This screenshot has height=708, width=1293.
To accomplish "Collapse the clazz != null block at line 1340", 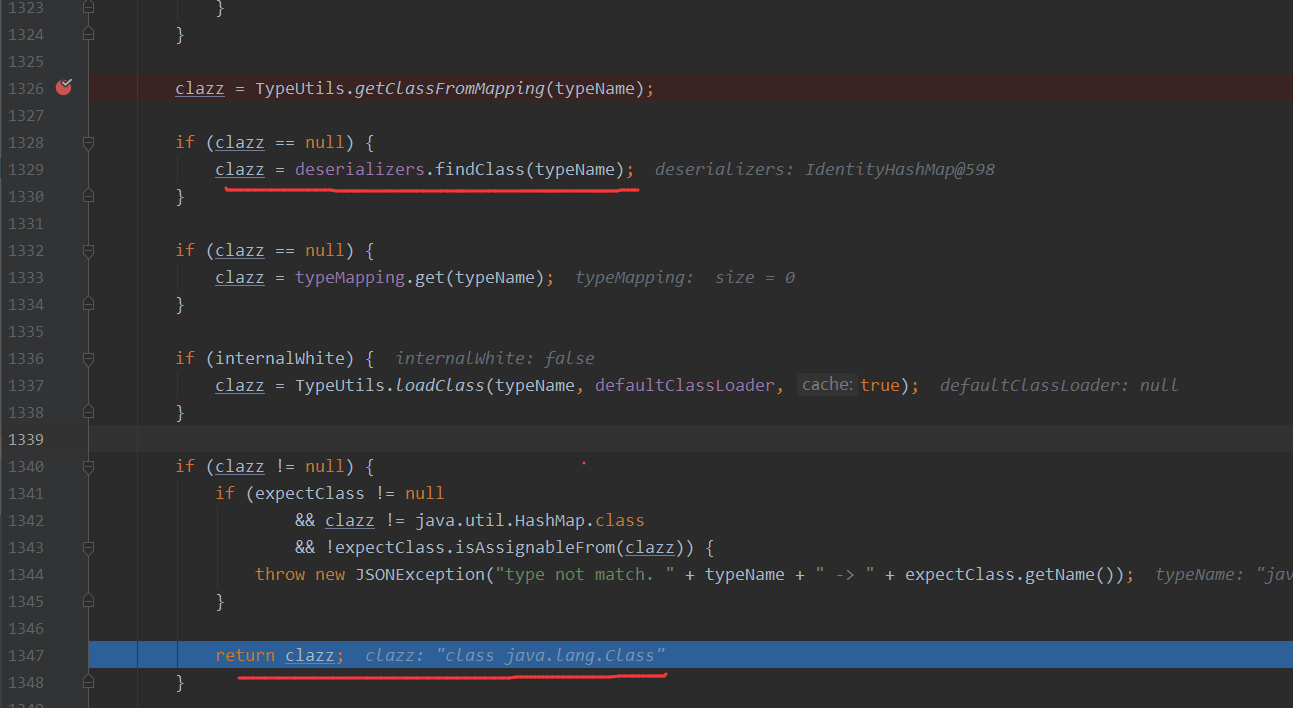I will (x=88, y=466).
